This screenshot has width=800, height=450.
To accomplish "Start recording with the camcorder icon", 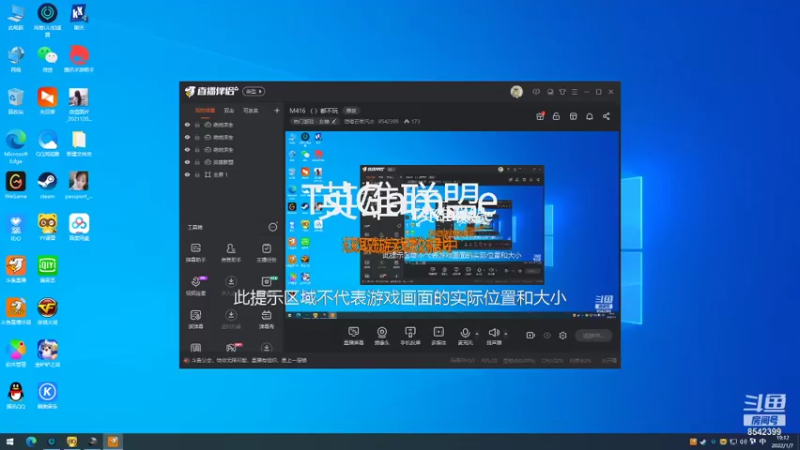I will [x=531, y=335].
